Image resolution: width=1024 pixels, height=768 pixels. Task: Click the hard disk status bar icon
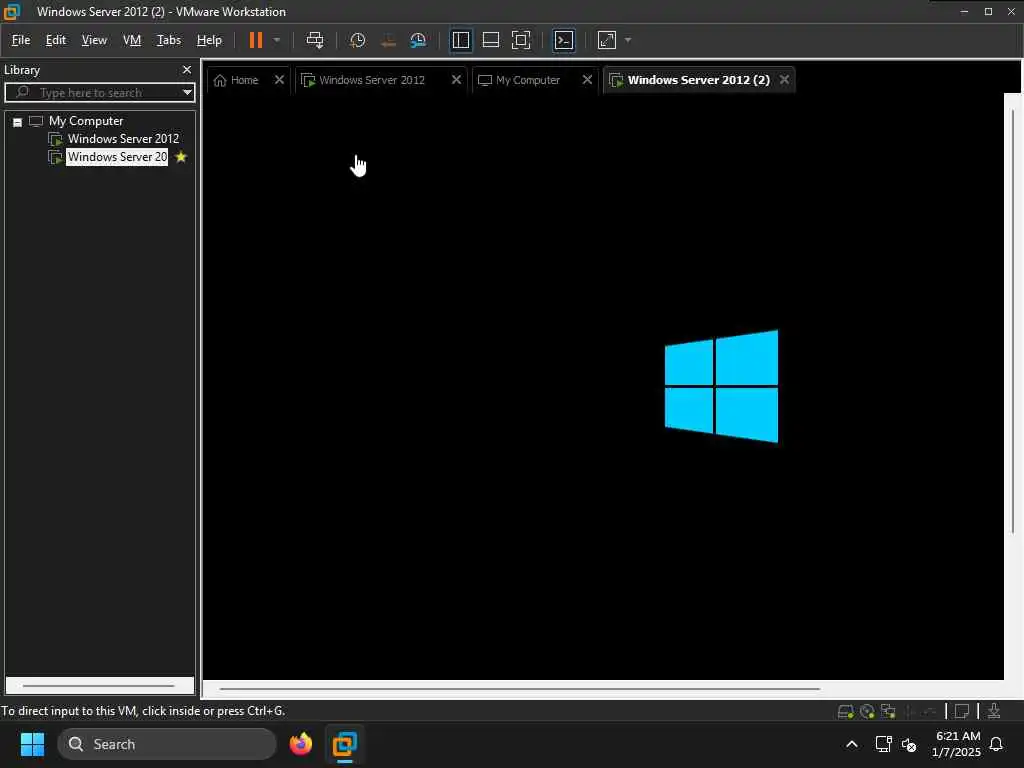click(x=845, y=711)
